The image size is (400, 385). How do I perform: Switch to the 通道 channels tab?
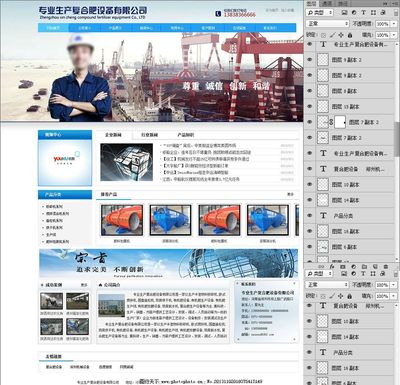(327, 3)
